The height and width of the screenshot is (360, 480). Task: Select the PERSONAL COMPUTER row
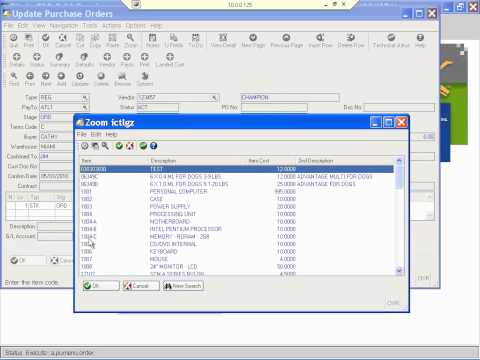point(237,192)
